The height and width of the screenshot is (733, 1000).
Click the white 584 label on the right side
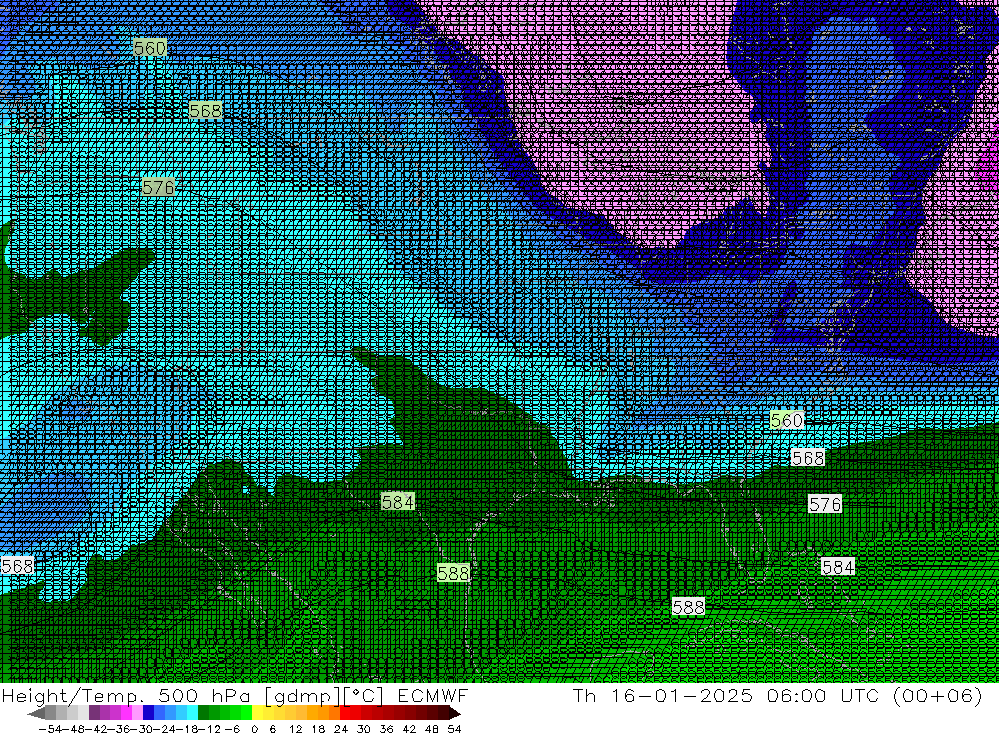(838, 567)
